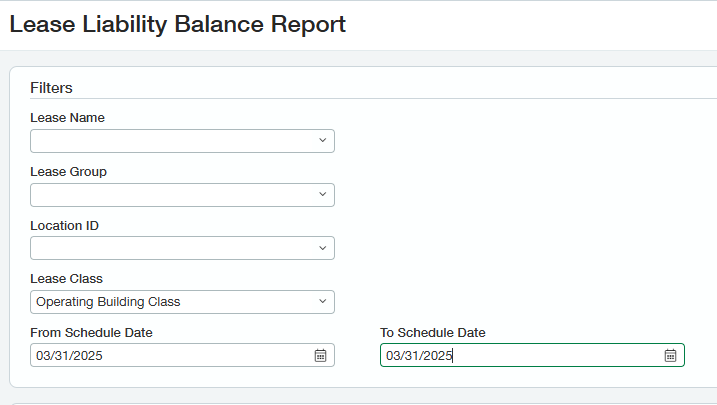Screen dimensions: 717x405
Task: Click the Lease Class chevron arrow
Action: (322, 301)
